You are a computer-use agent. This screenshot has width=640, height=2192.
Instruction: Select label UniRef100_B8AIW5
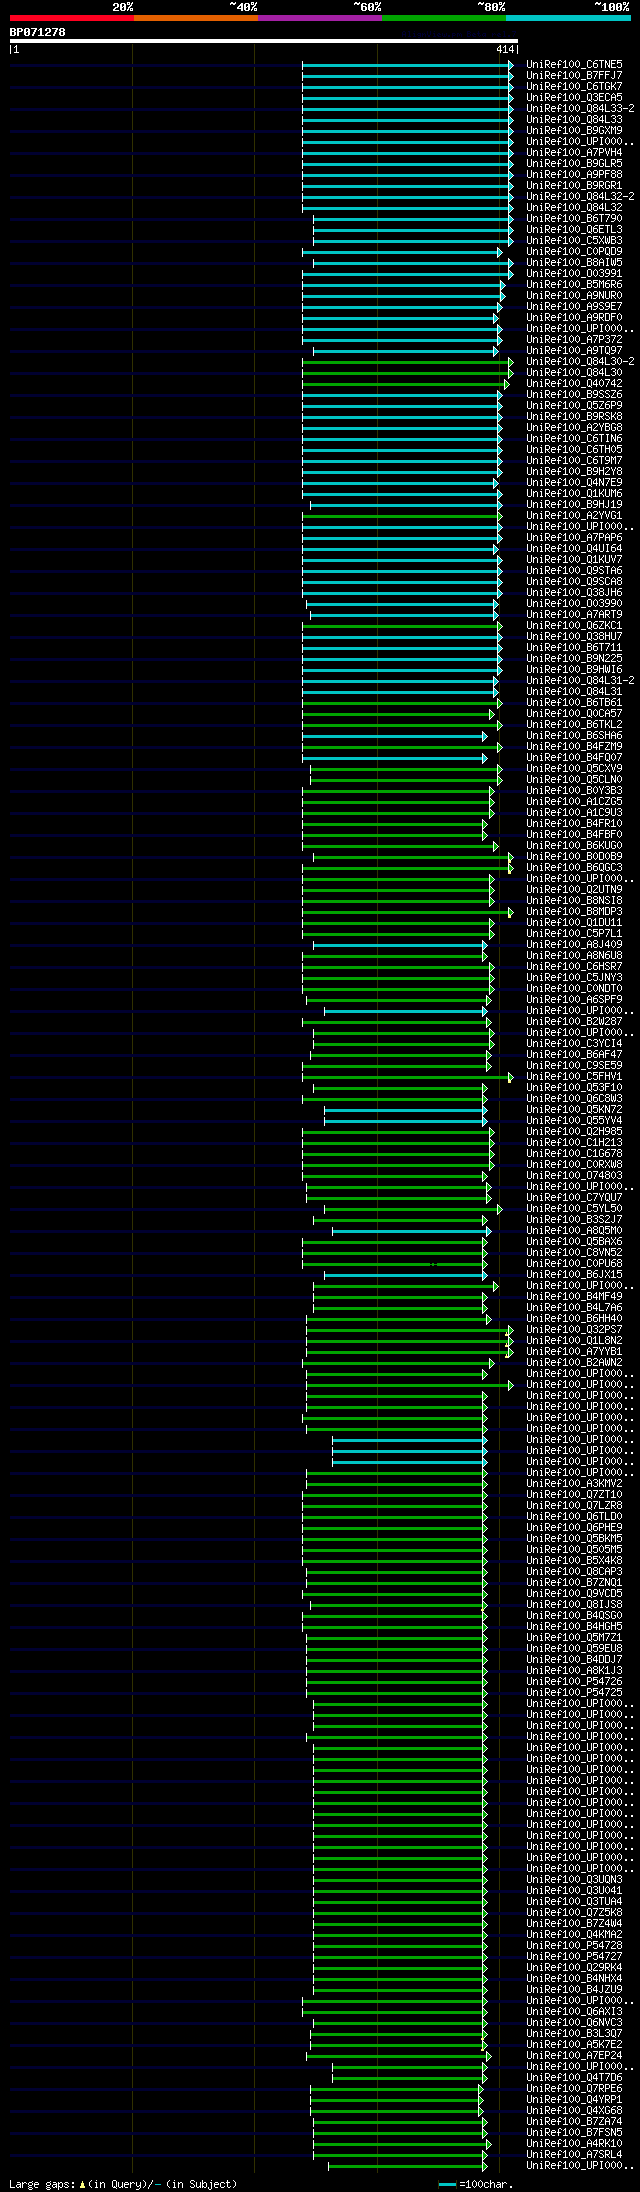pyautogui.click(x=574, y=262)
